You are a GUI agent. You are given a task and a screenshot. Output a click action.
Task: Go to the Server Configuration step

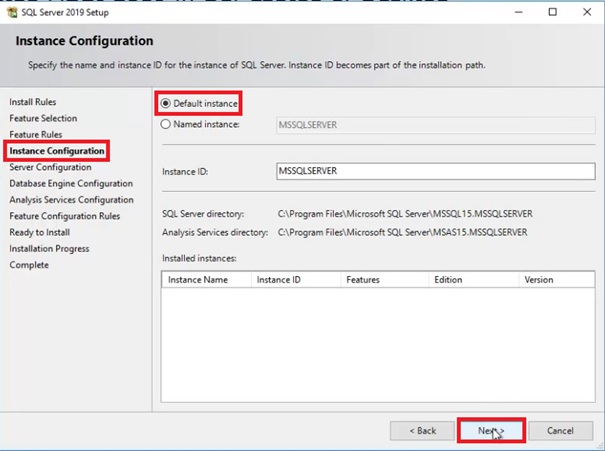(x=51, y=167)
